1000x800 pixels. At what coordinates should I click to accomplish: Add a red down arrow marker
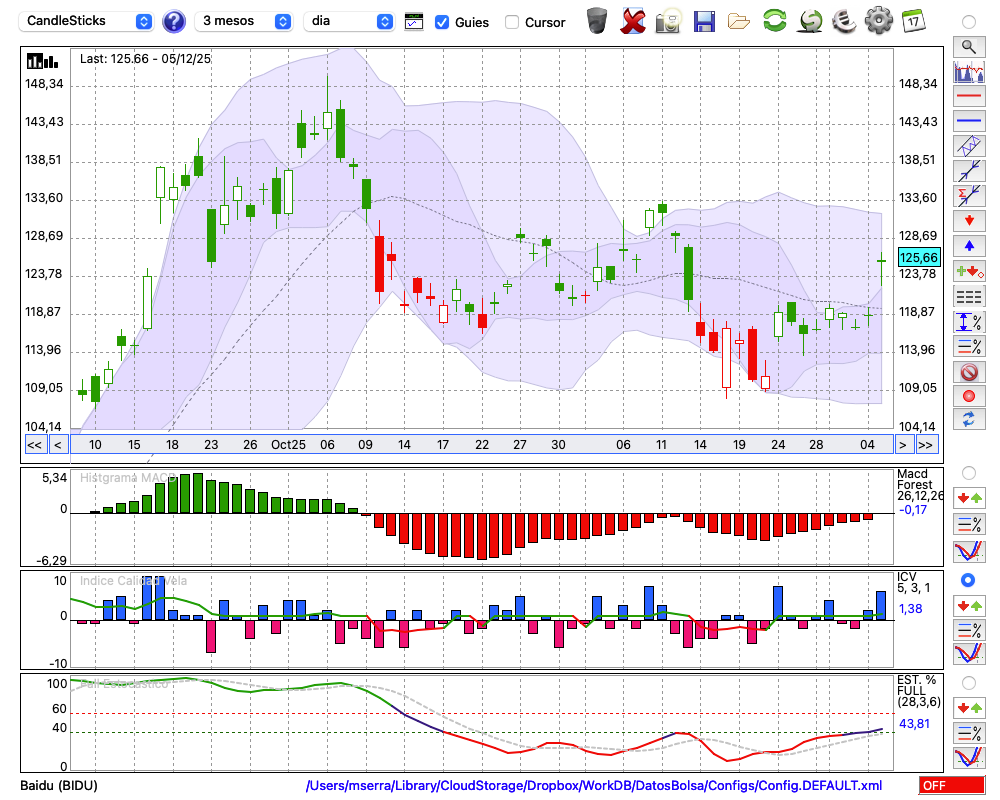tap(968, 220)
